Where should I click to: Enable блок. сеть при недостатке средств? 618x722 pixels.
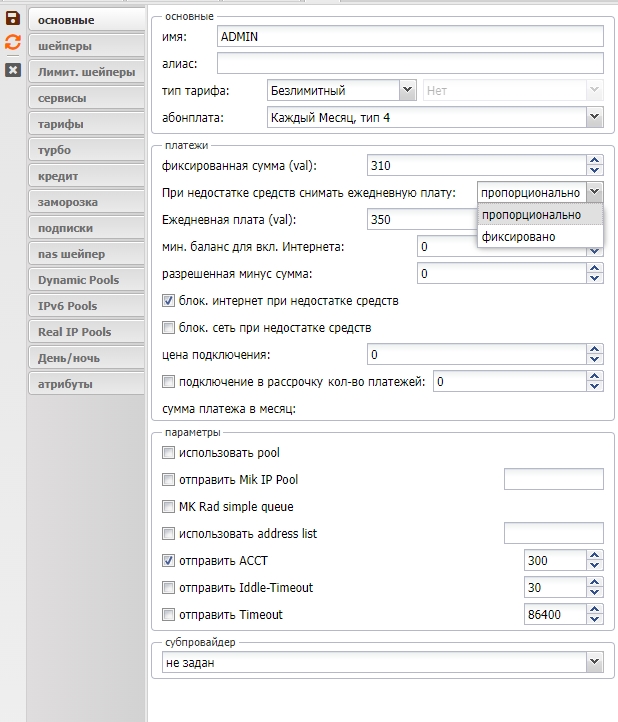pos(168,327)
